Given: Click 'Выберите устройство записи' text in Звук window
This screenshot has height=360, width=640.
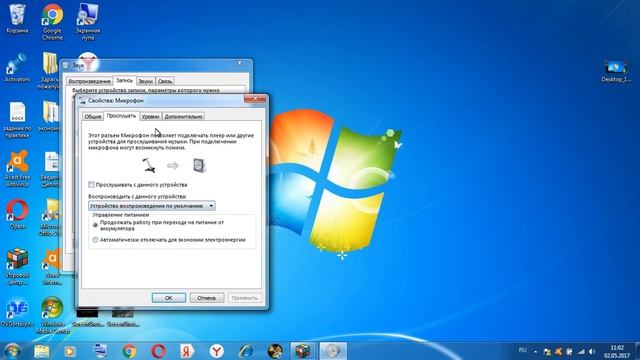Looking at the screenshot, I should pyautogui.click(x=146, y=90).
